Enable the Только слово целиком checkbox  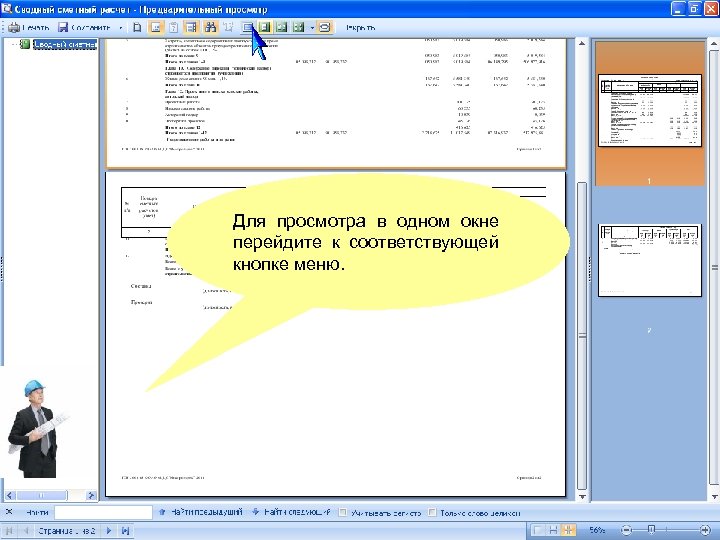click(x=433, y=512)
